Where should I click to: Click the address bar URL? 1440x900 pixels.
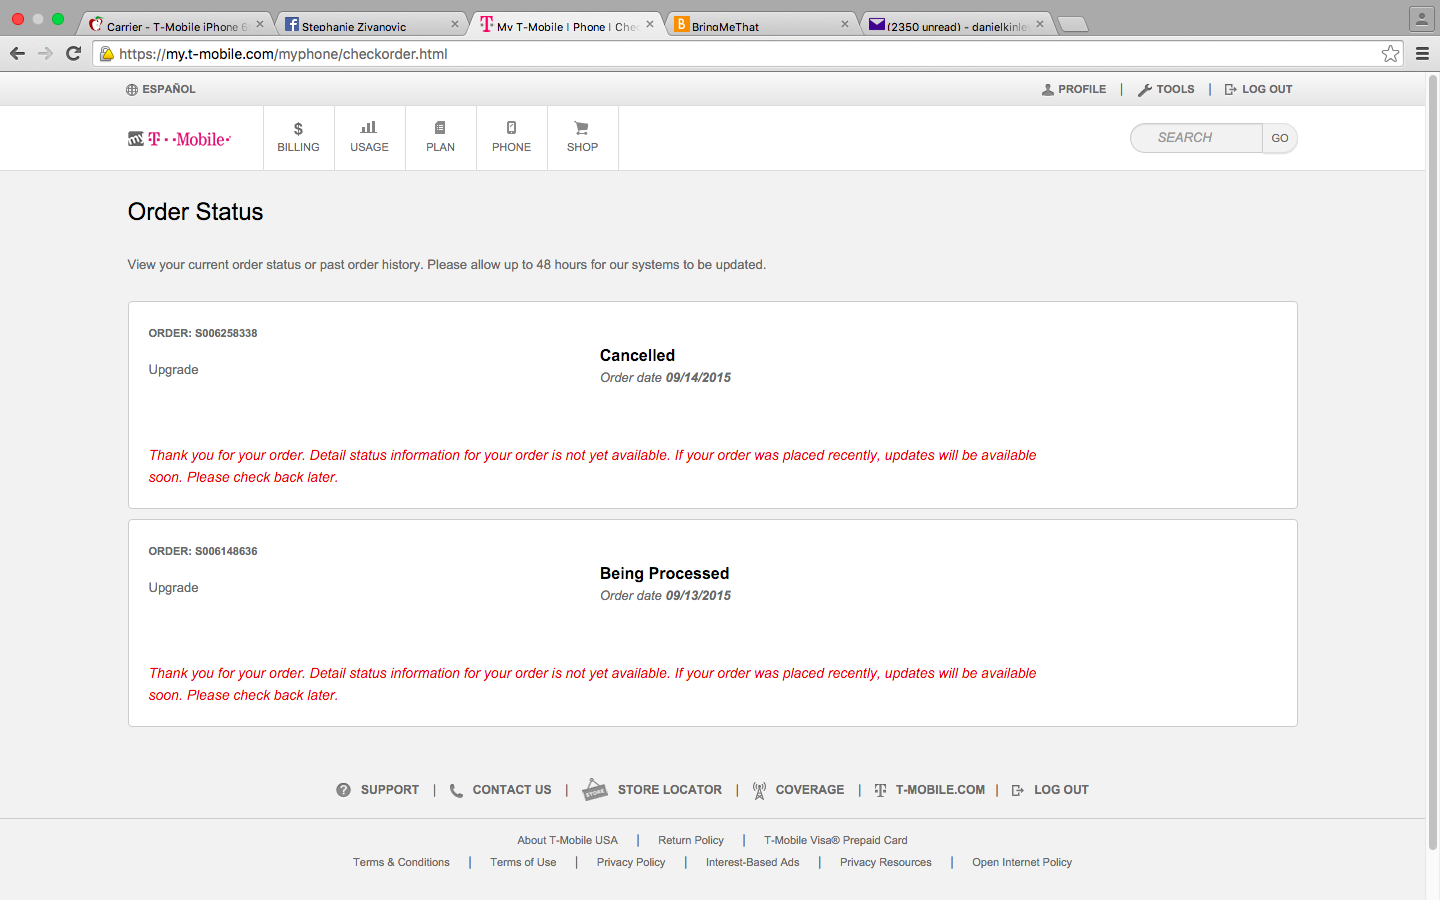click(283, 54)
